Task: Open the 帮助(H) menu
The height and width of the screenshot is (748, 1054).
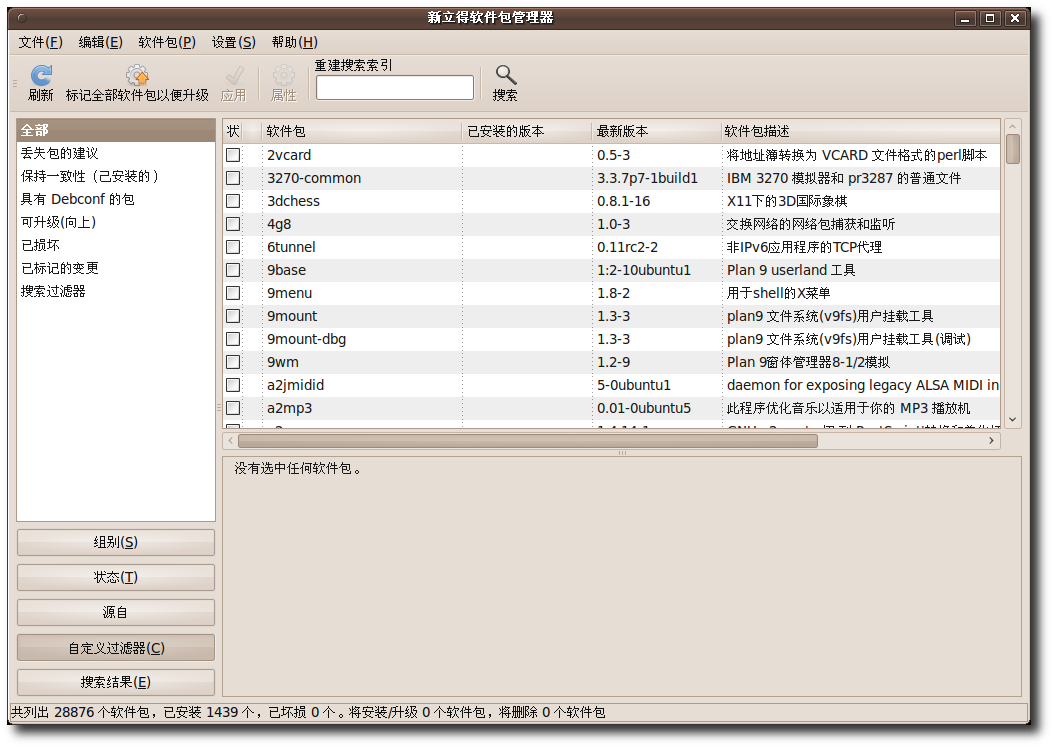Action: coord(294,42)
